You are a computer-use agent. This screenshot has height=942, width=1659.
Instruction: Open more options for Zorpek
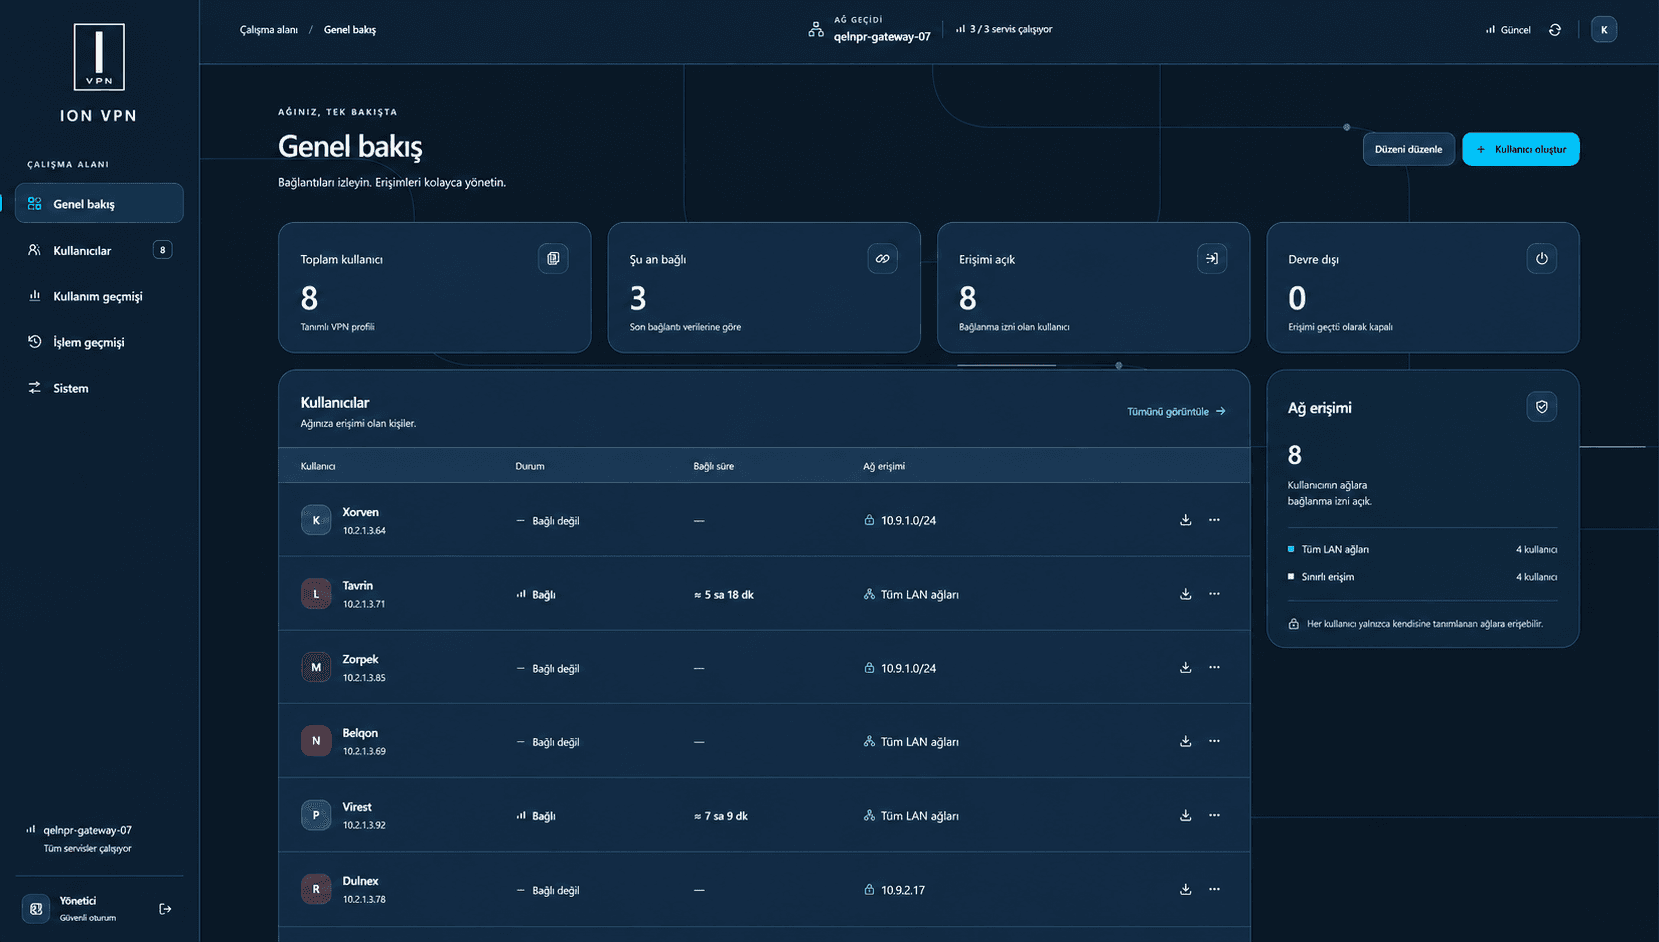click(x=1214, y=667)
